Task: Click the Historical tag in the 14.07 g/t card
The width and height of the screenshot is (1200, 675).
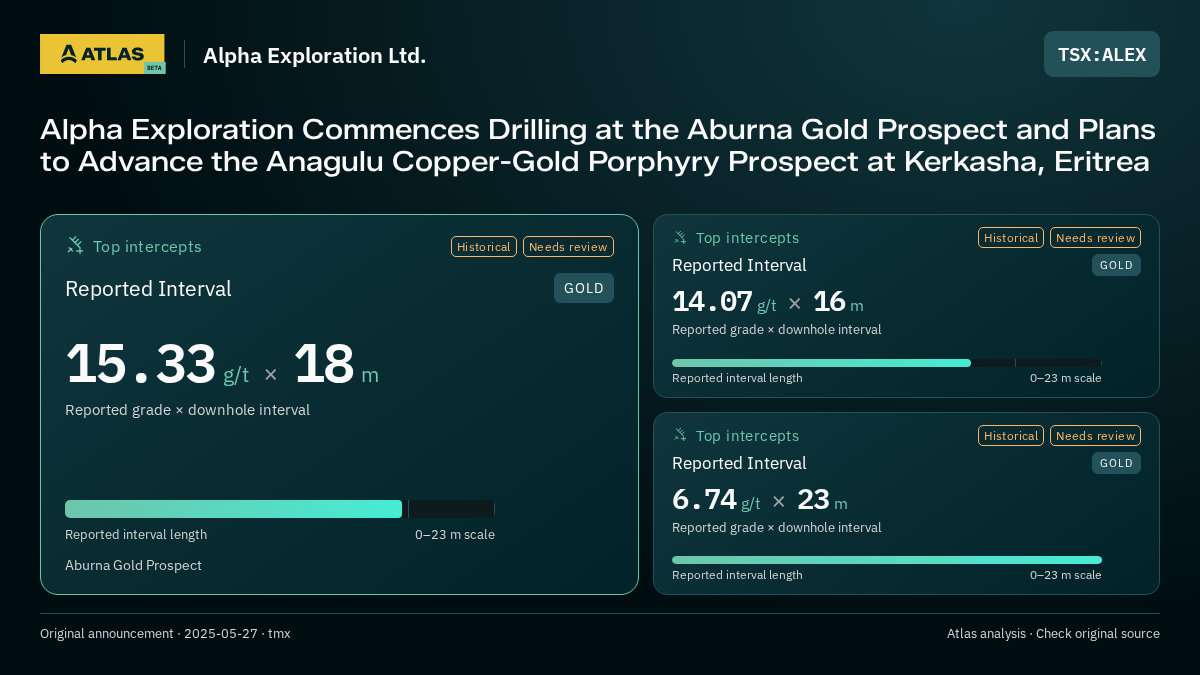Action: pyautogui.click(x=1011, y=237)
